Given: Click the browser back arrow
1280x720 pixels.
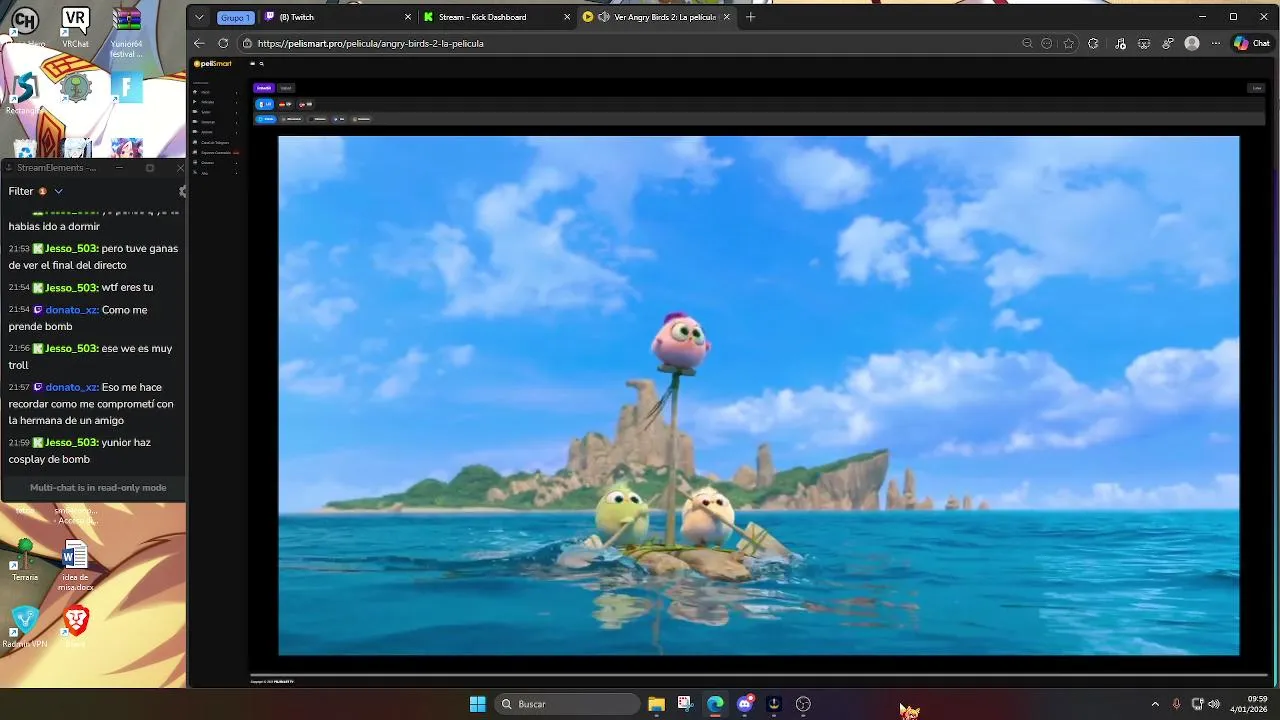Looking at the screenshot, I should [x=199, y=43].
